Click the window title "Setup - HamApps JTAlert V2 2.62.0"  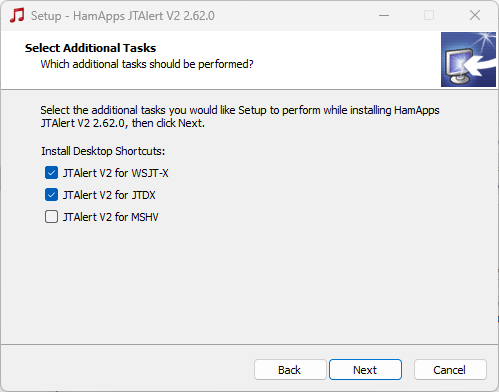(x=123, y=16)
